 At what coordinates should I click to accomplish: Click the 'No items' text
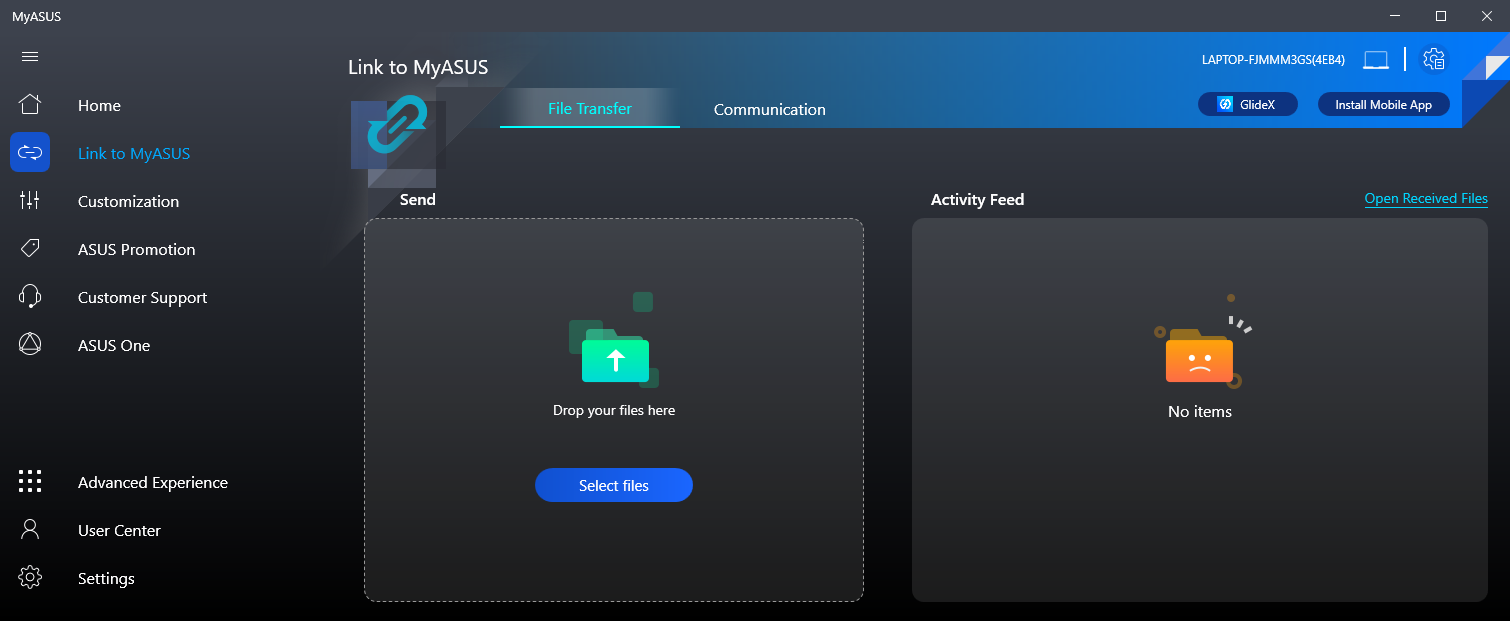tap(1200, 411)
